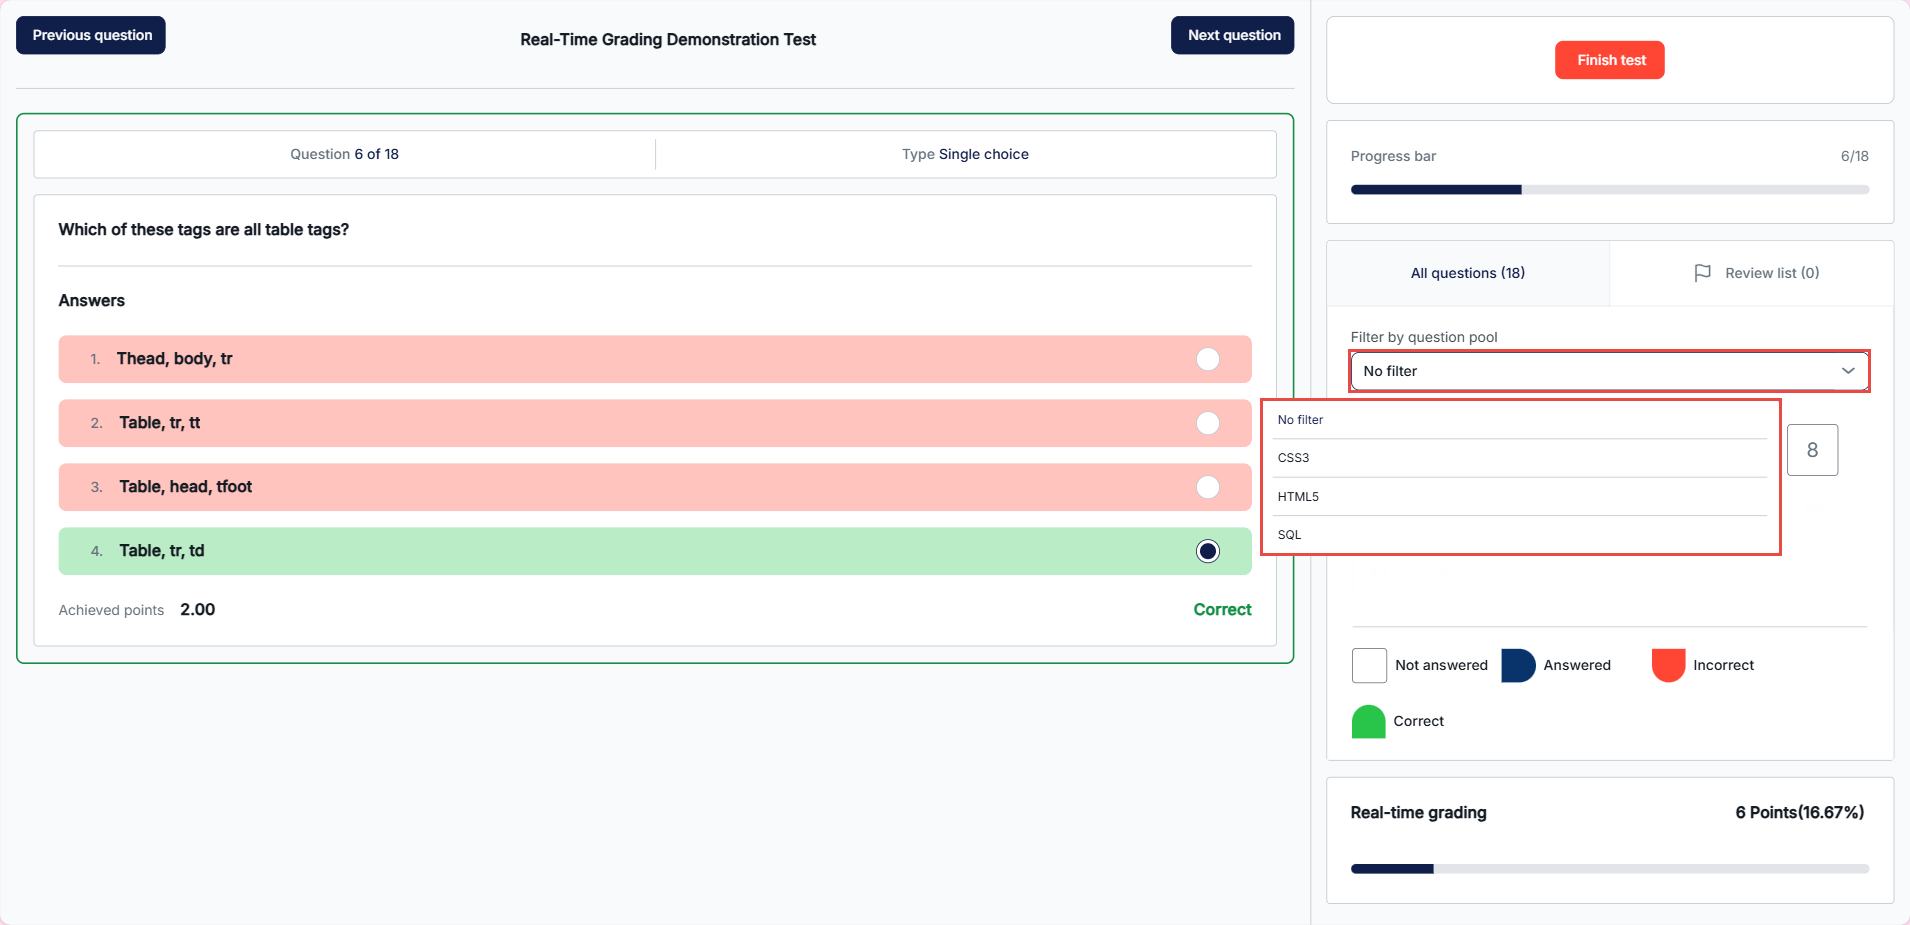Viewport: 1910px width, 925px height.
Task: Click the Review list flag icon
Action: click(x=1702, y=273)
